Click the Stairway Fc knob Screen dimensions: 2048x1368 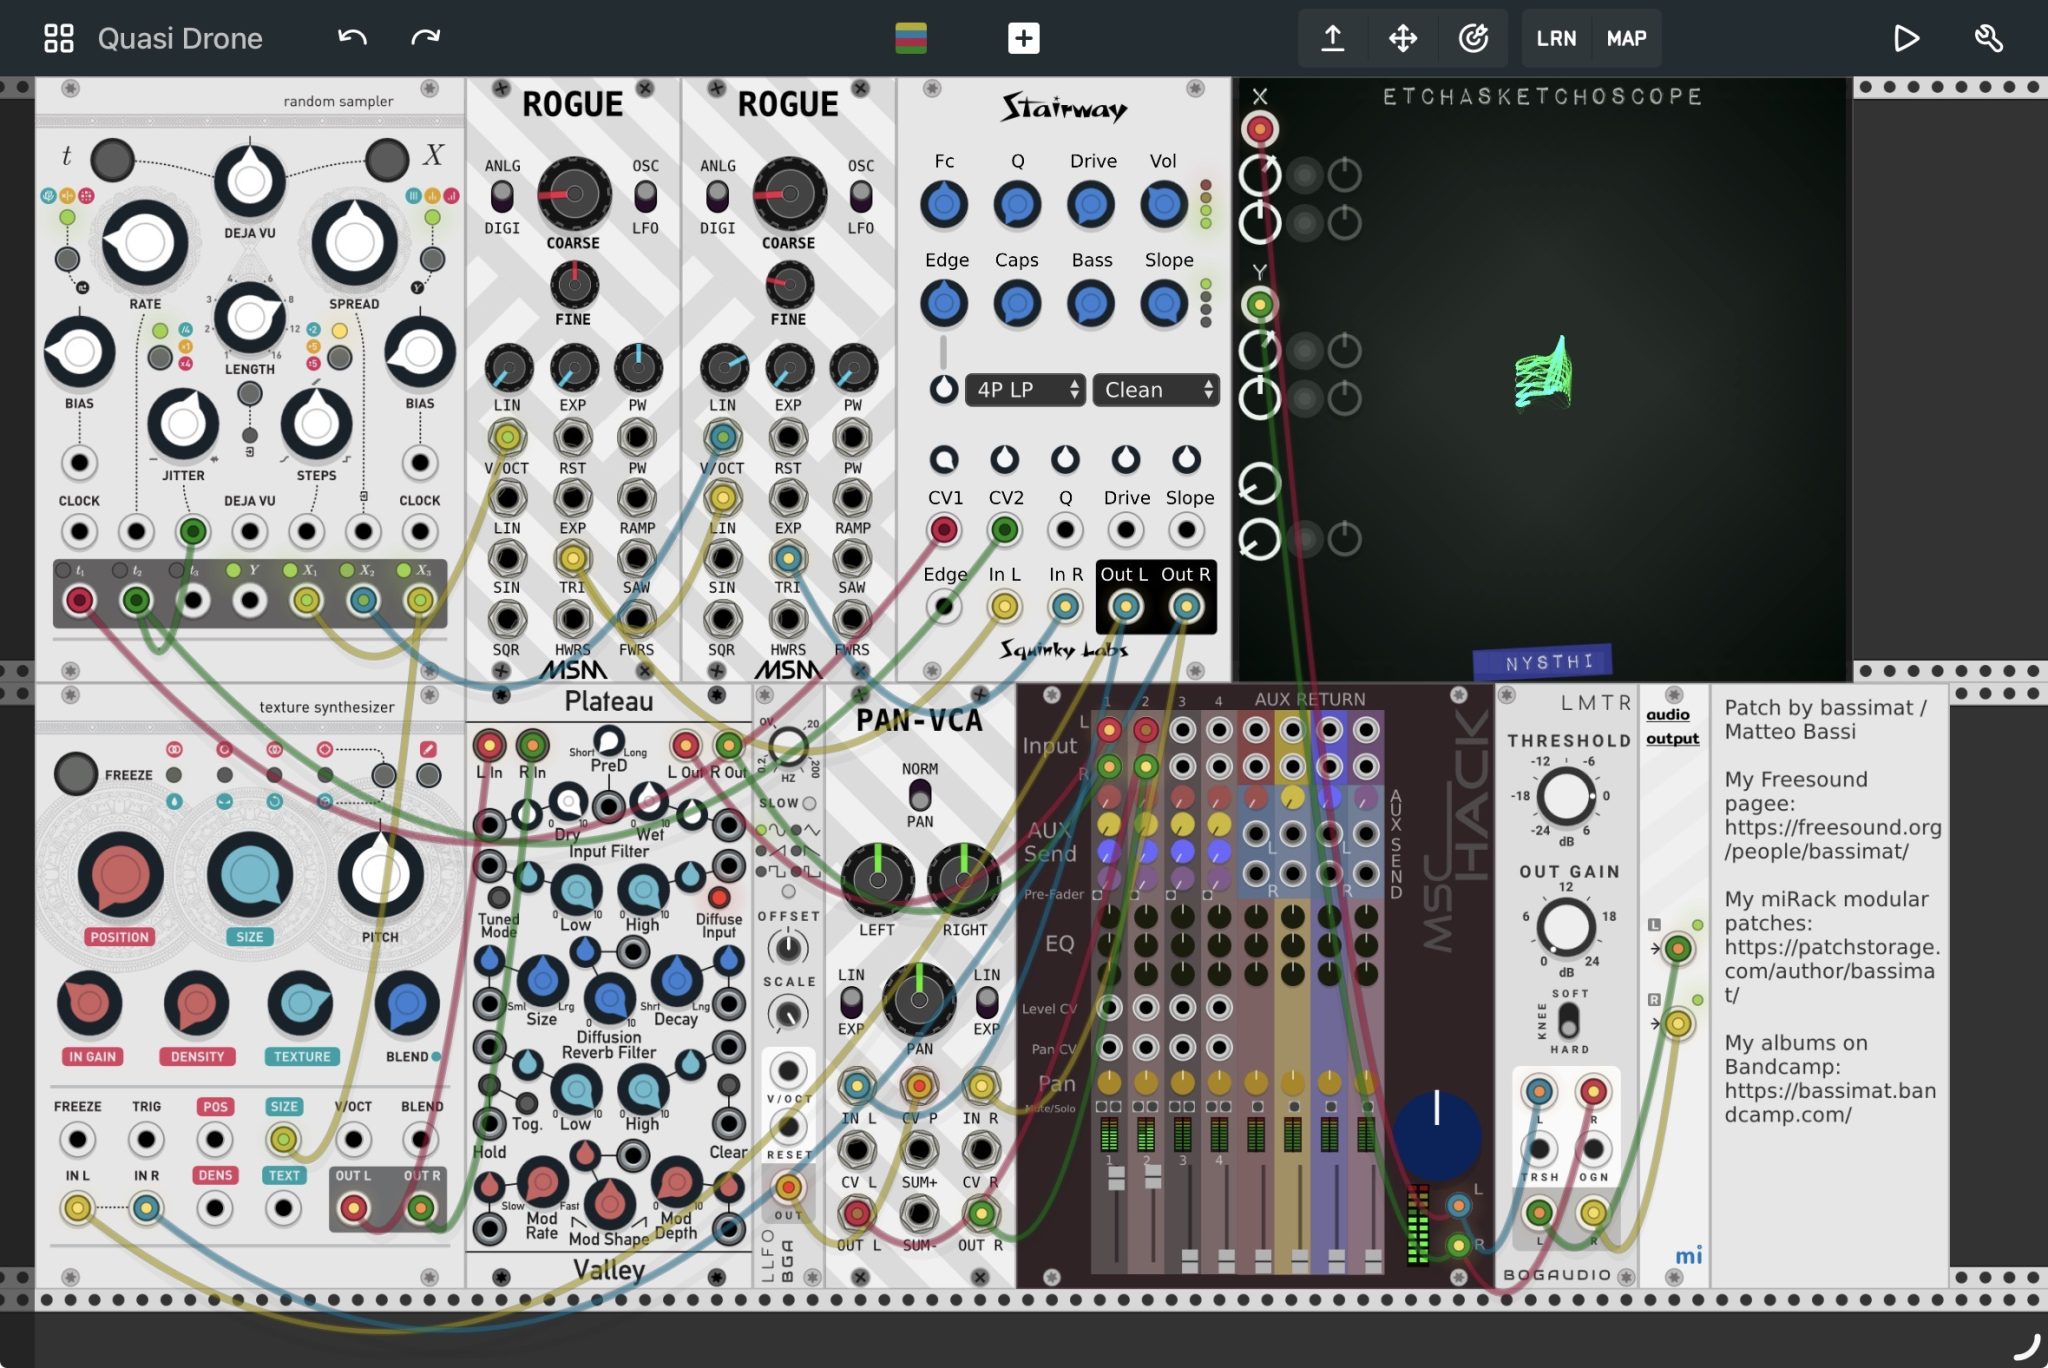pyautogui.click(x=943, y=205)
